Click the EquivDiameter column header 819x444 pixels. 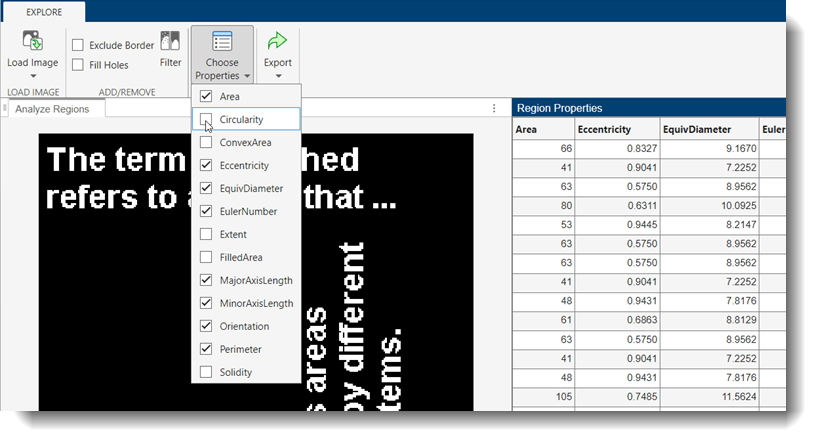coord(709,129)
